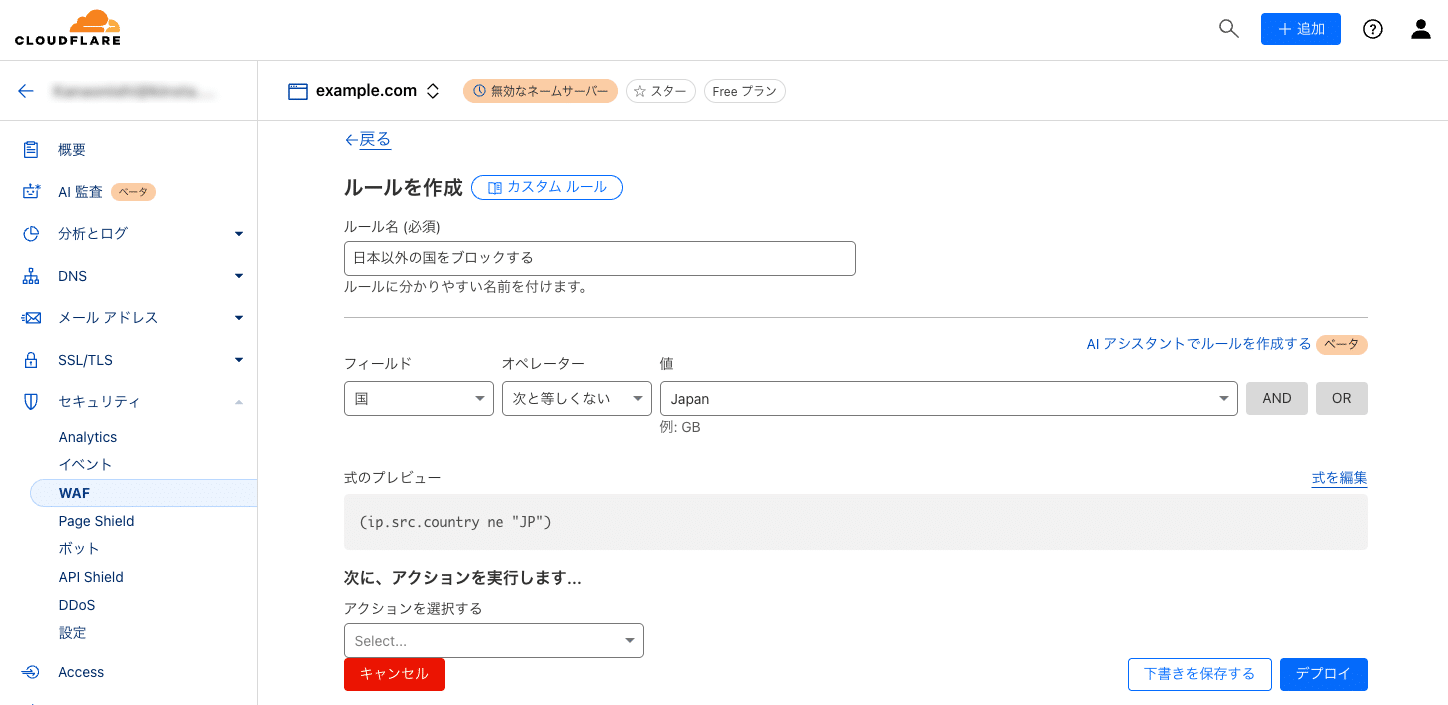The image size is (1448, 705).
Task: Click the Cloudflare logo
Action: pyautogui.click(x=67, y=27)
